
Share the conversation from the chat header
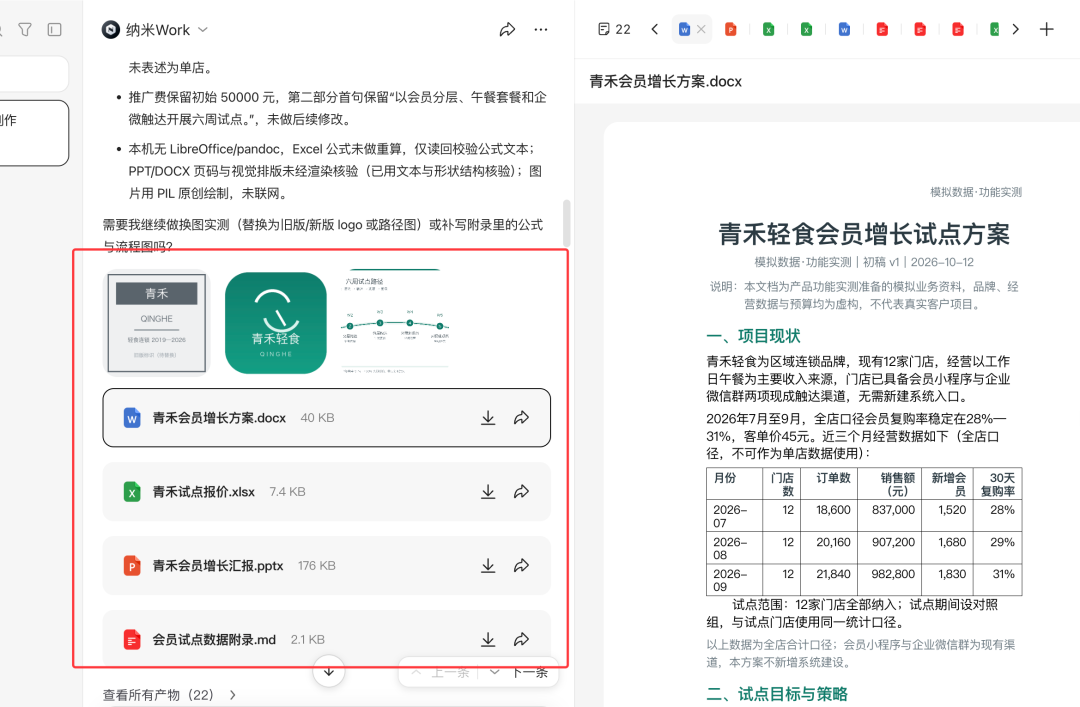507,30
